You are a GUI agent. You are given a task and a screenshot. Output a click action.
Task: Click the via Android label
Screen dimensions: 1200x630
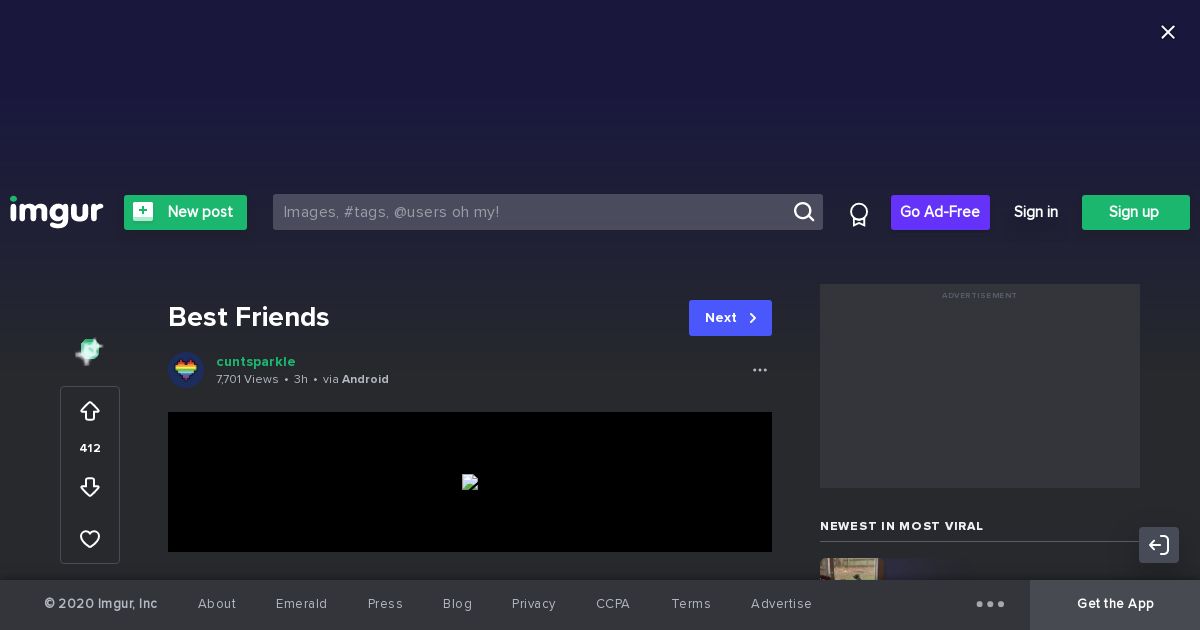click(x=356, y=379)
